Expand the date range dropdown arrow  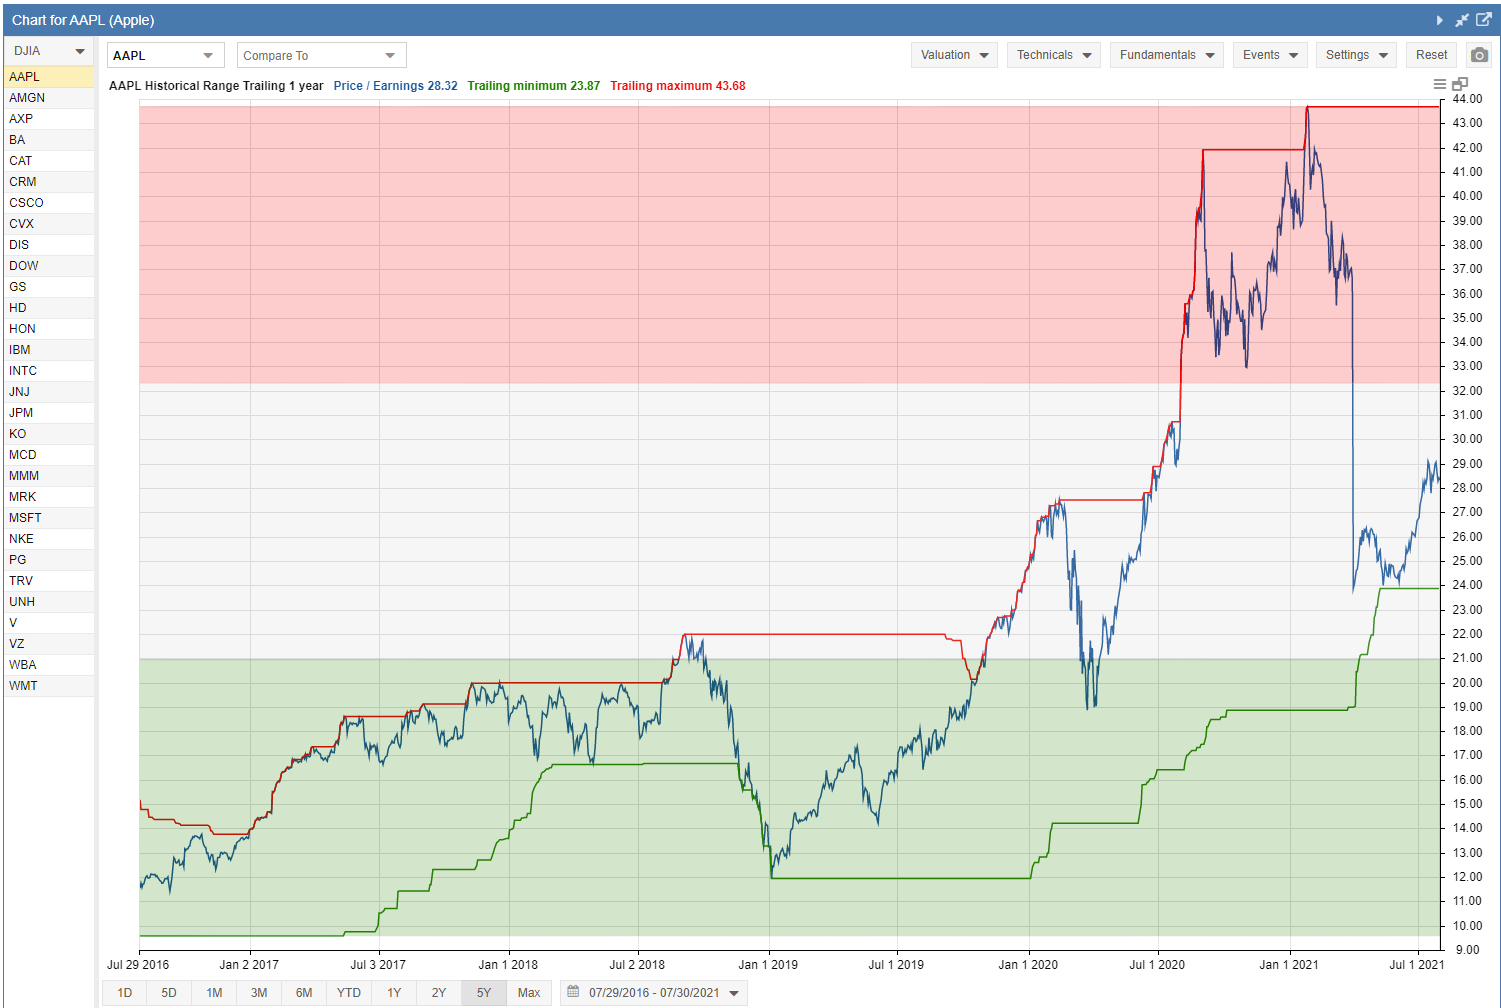coord(735,993)
